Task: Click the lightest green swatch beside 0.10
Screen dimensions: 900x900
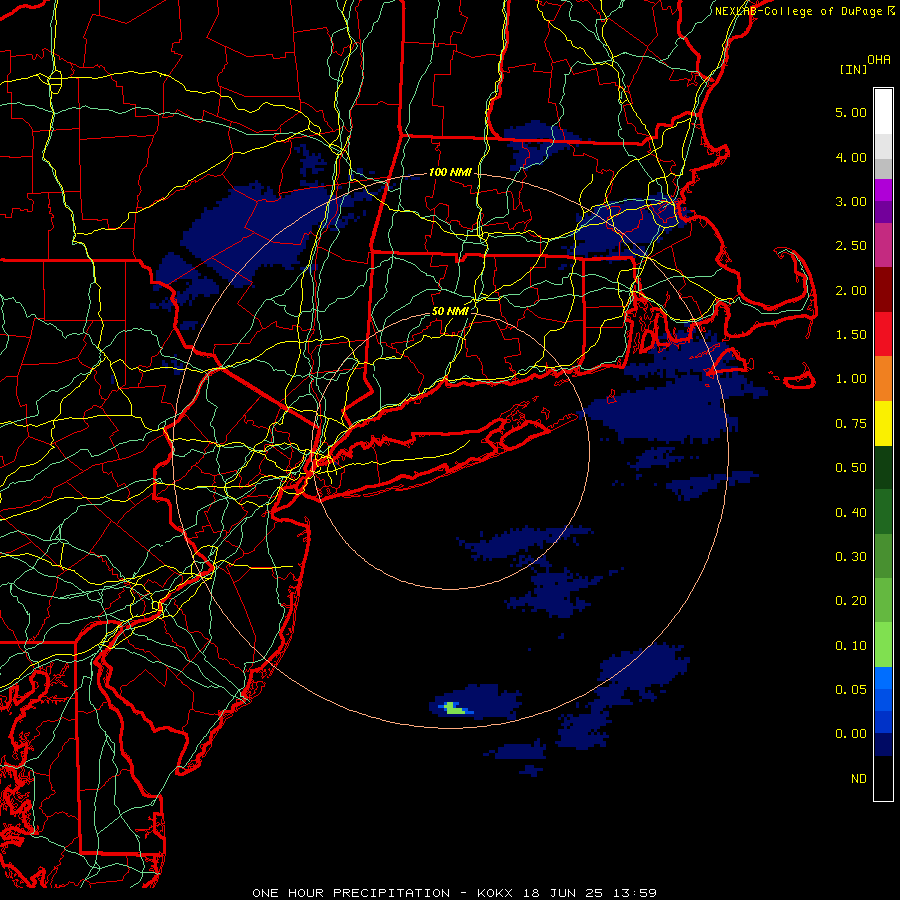Action: (883, 645)
